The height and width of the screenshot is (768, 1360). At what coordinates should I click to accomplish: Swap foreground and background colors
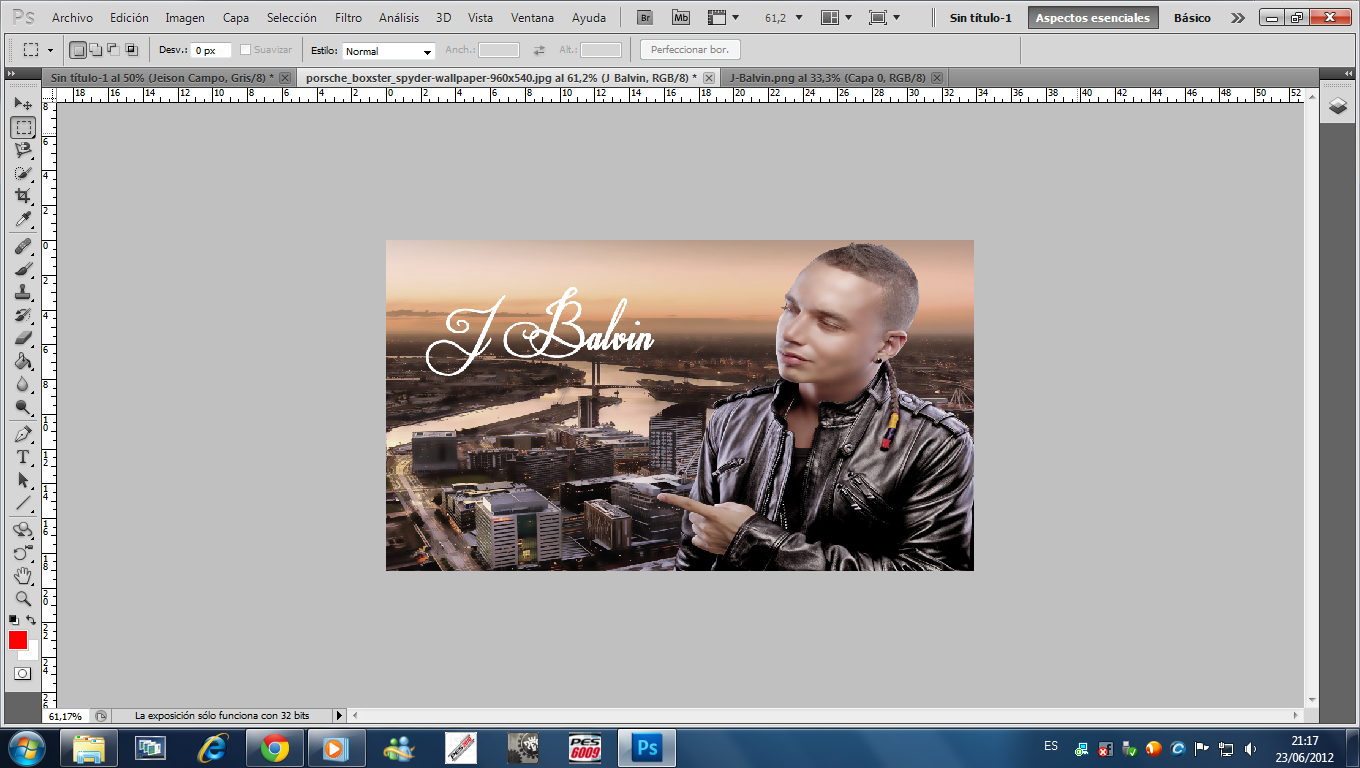point(32,621)
